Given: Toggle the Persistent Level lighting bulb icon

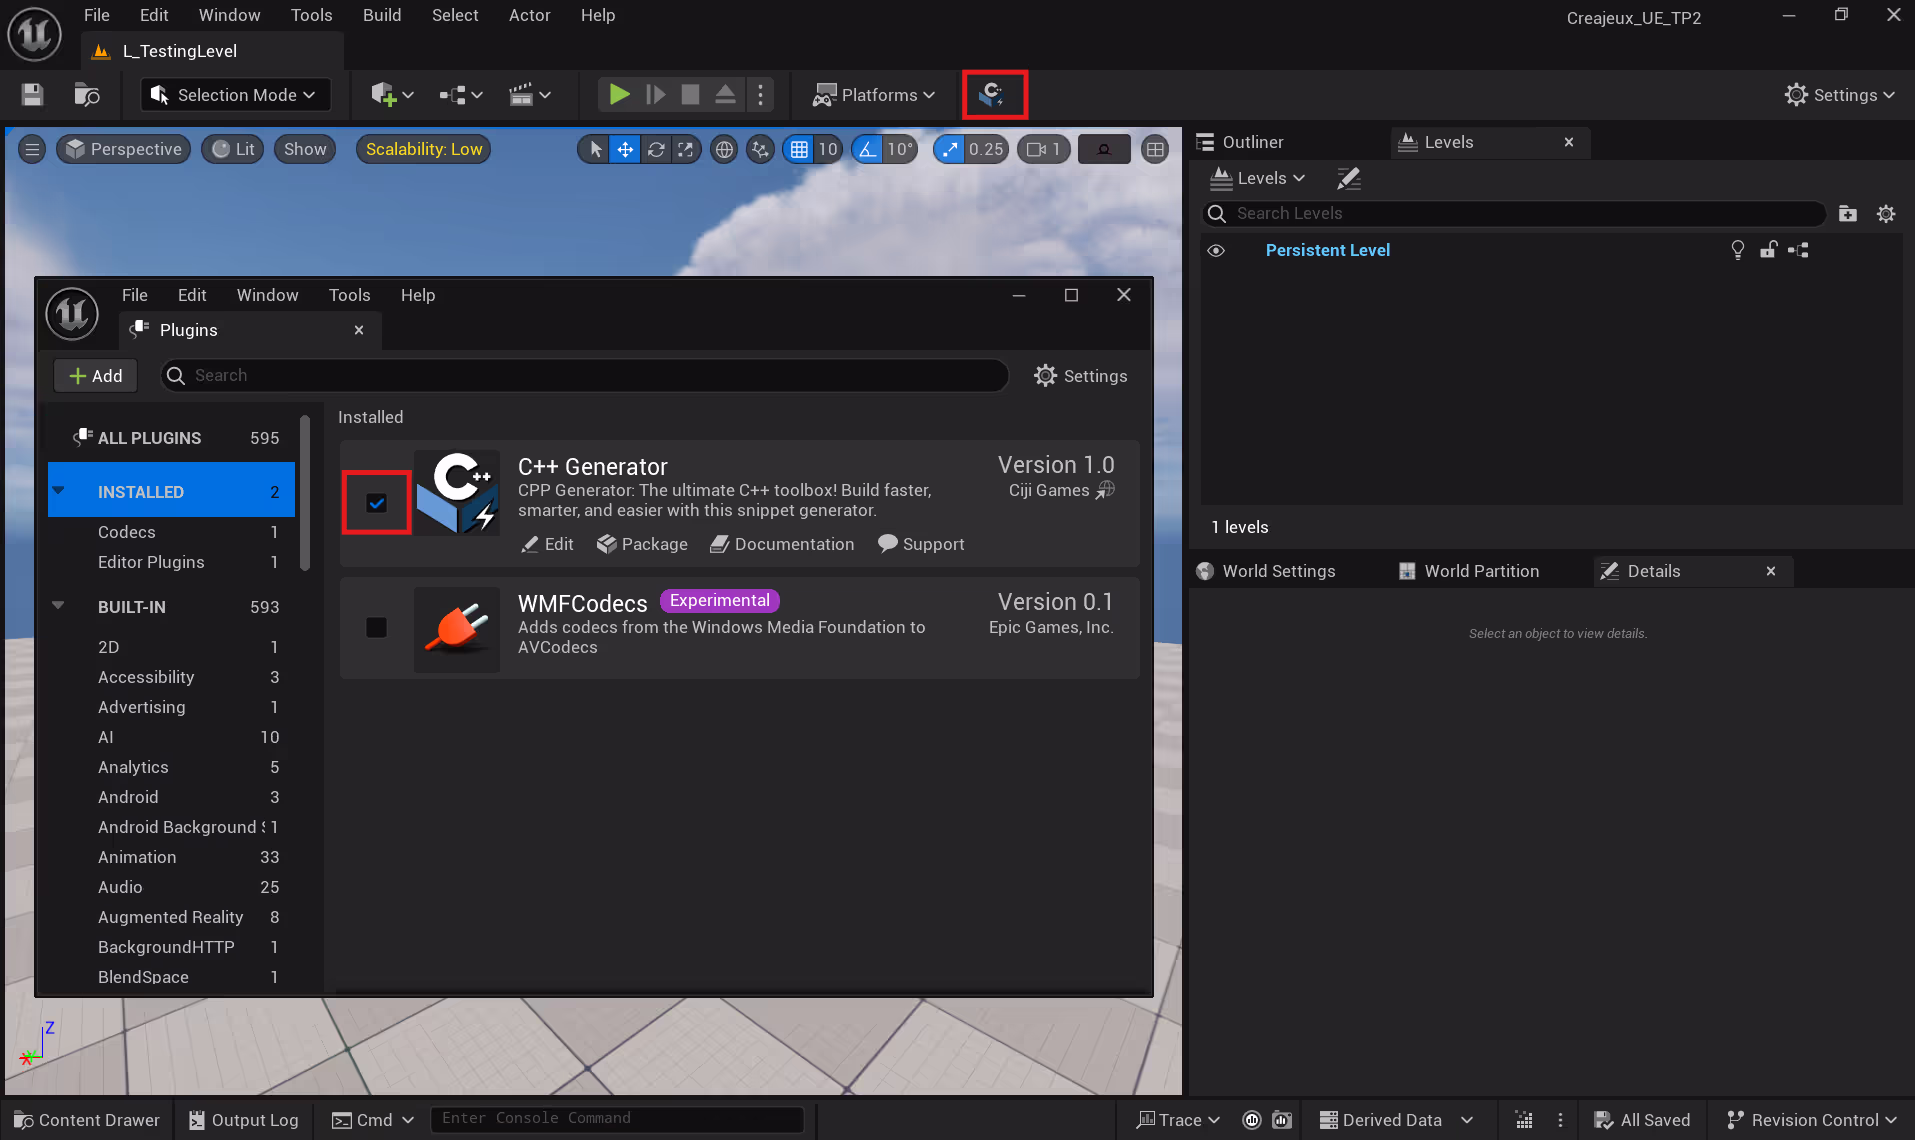Looking at the screenshot, I should click(1738, 250).
